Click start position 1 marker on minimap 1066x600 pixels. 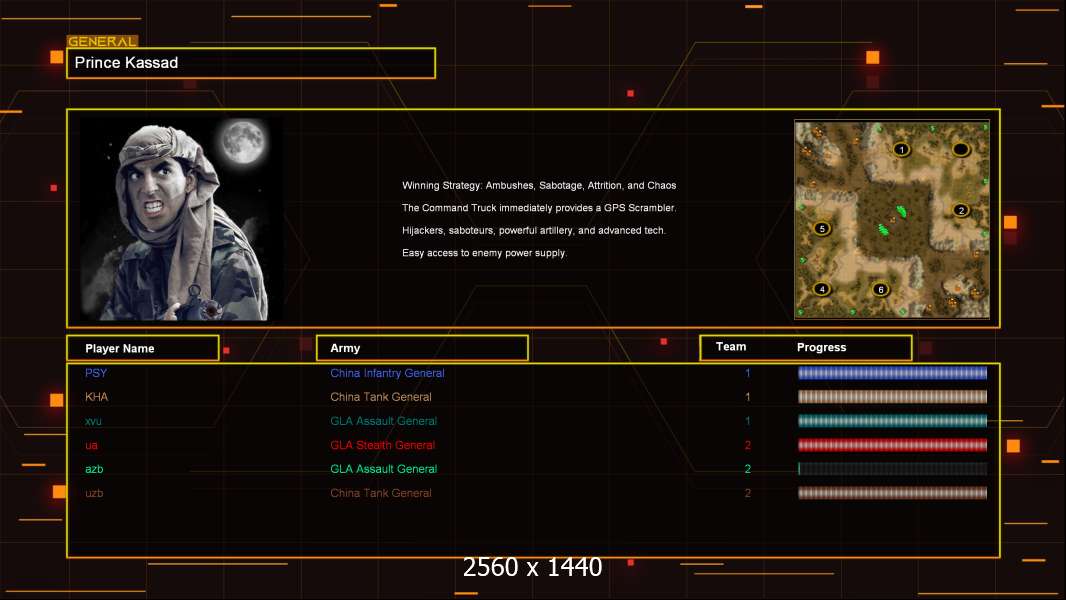click(x=901, y=150)
